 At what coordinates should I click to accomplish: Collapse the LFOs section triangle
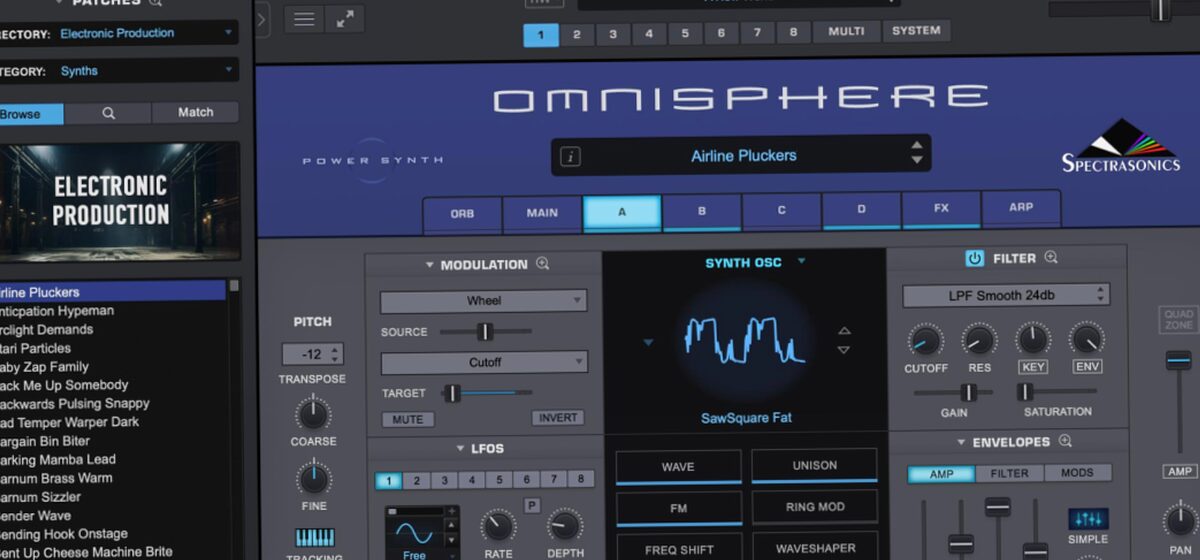(461, 449)
